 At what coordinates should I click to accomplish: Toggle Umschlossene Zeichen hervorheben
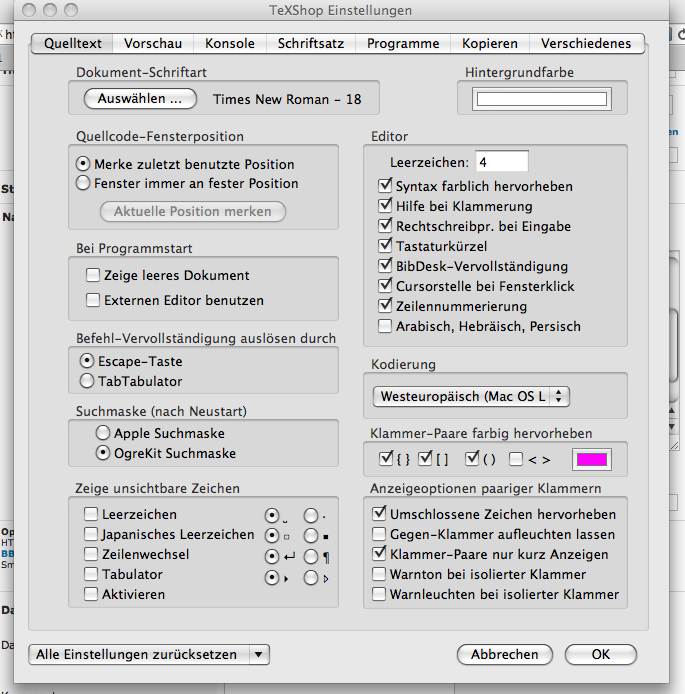tap(379, 514)
